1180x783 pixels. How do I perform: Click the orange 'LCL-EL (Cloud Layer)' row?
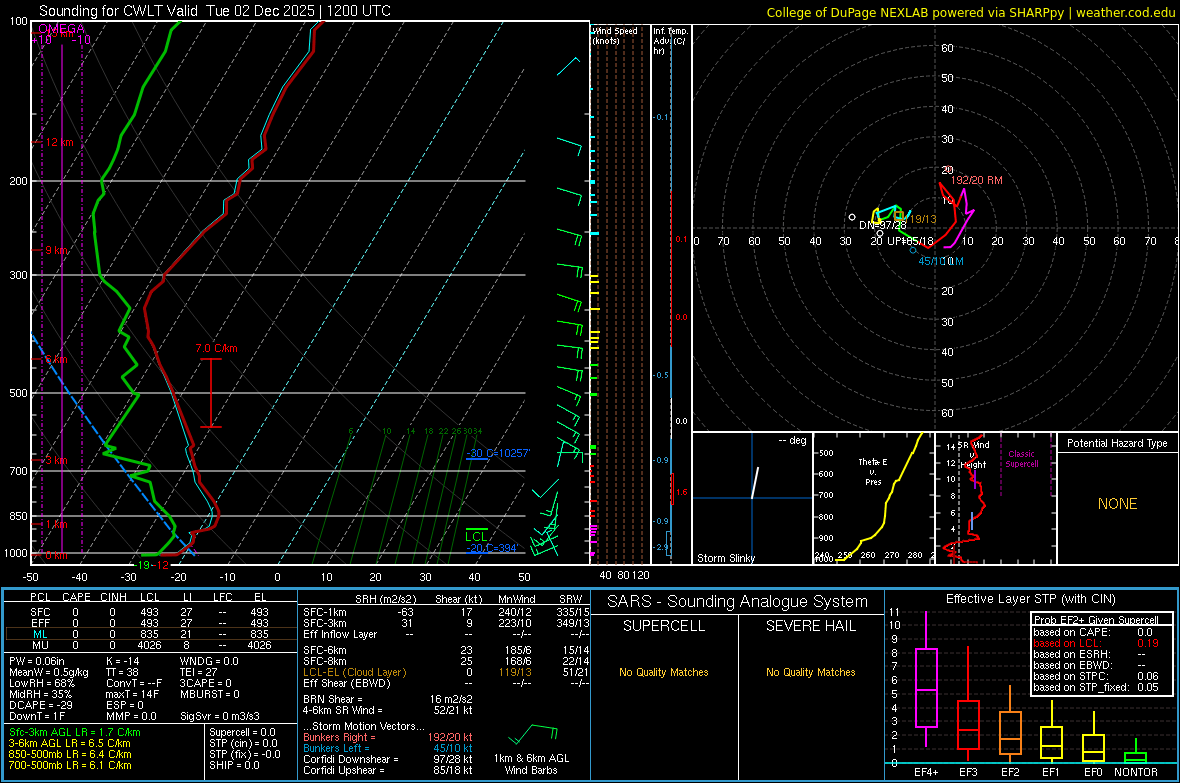(446, 672)
